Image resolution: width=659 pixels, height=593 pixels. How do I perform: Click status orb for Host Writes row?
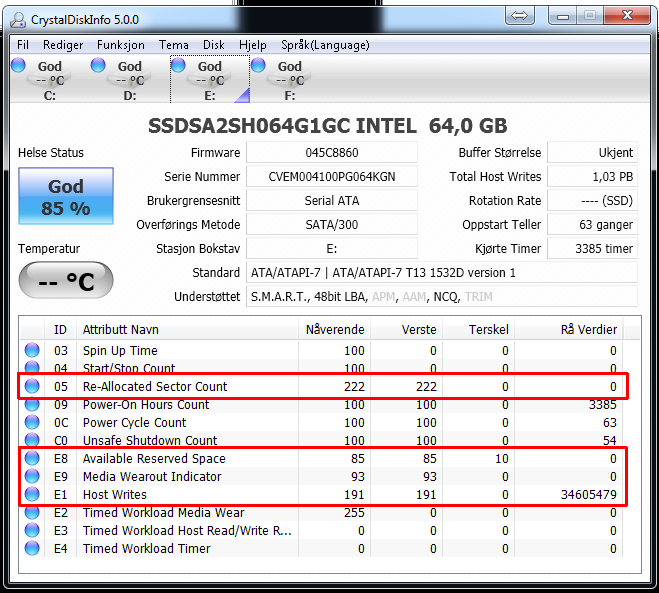click(x=32, y=494)
